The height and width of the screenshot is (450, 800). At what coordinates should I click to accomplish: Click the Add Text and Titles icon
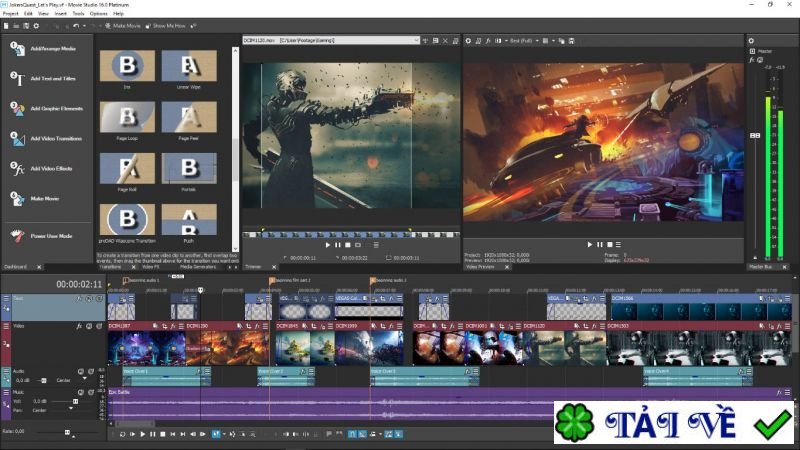[x=17, y=78]
